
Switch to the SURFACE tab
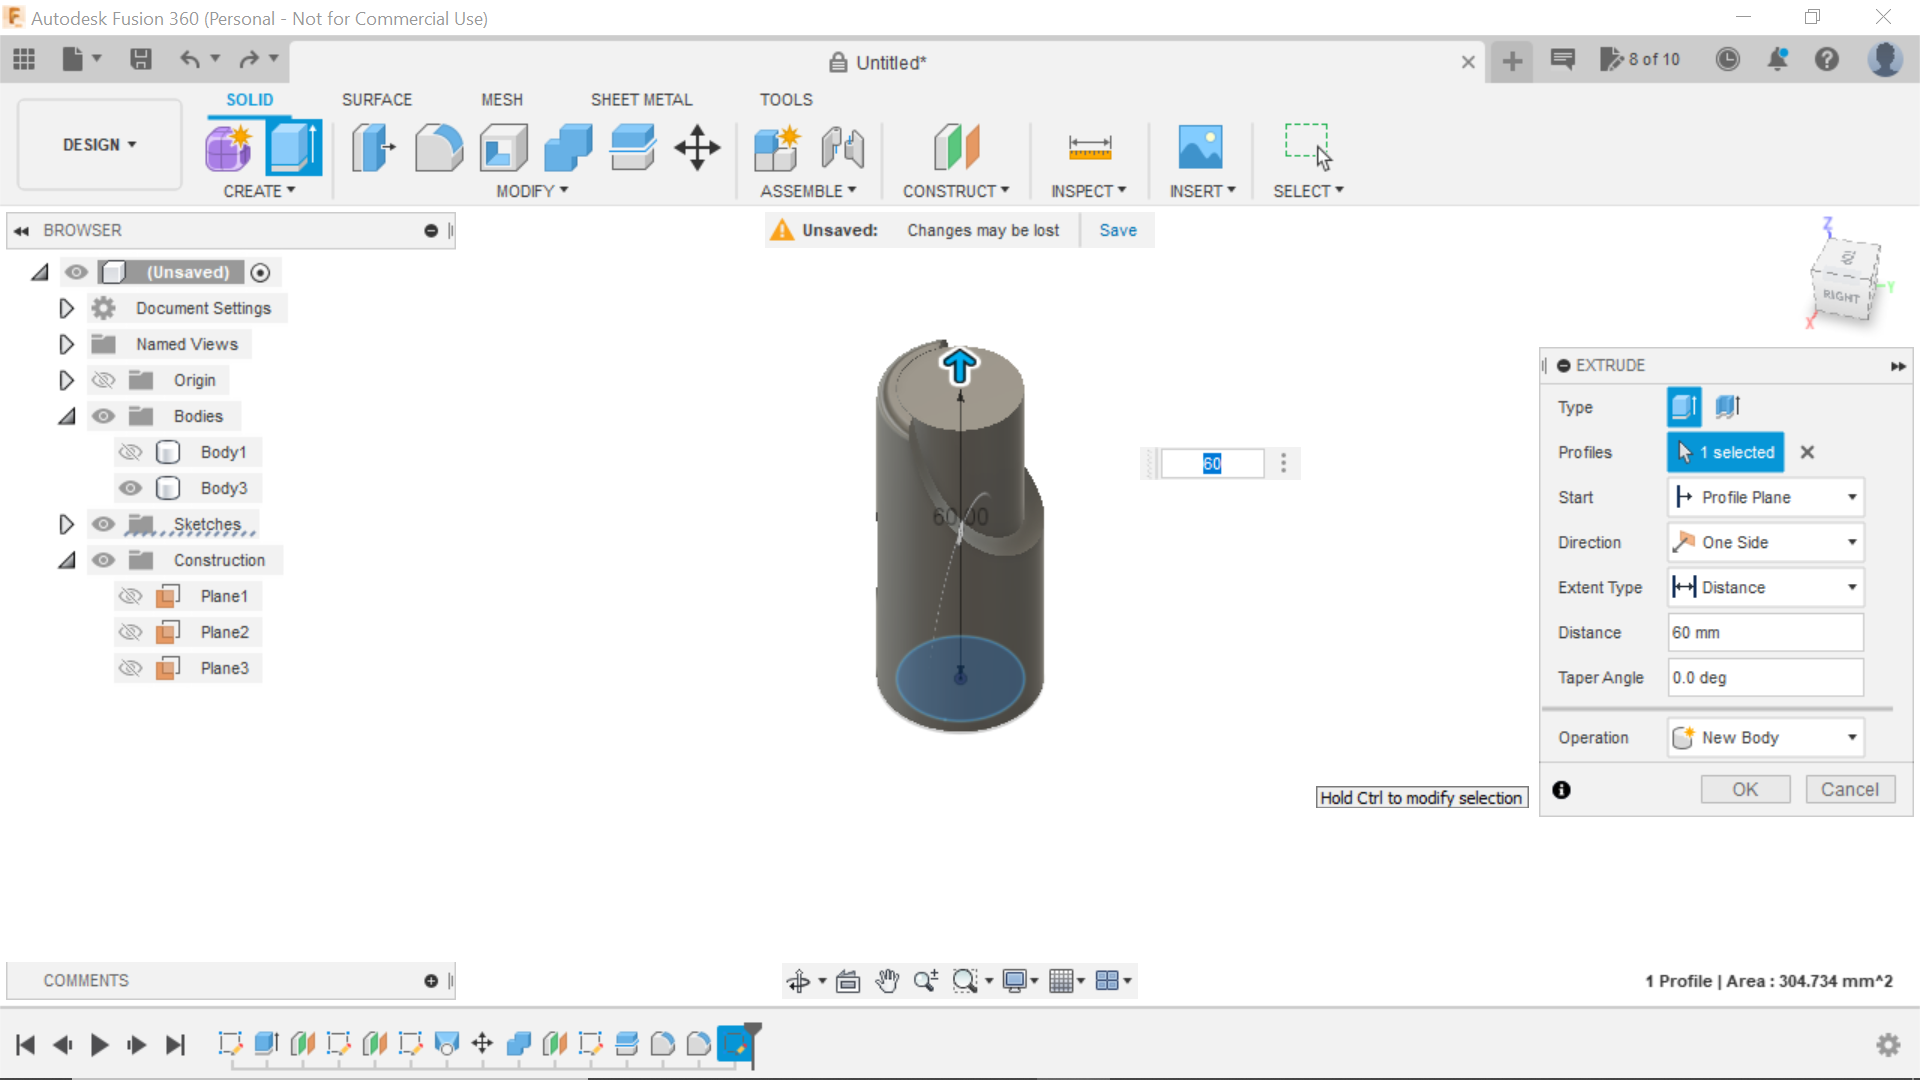(x=377, y=99)
